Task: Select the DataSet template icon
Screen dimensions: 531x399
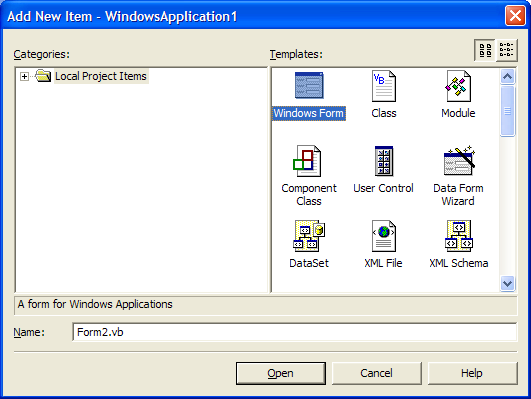Action: coord(309,236)
